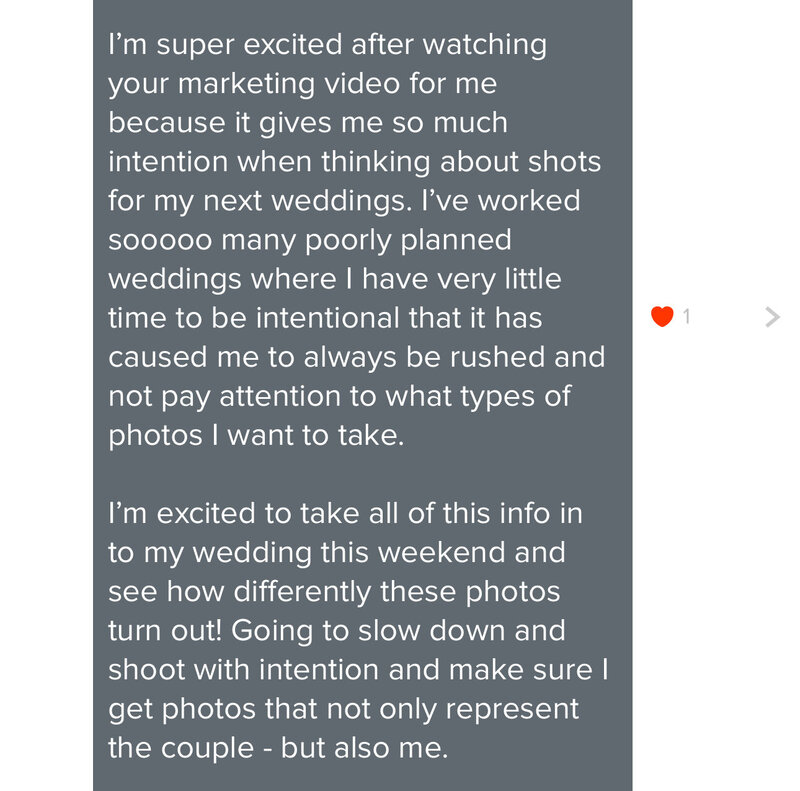Viewport: 800px width, 791px height.
Task: Click the word "weddings." before "I've worked"
Action: (x=341, y=201)
